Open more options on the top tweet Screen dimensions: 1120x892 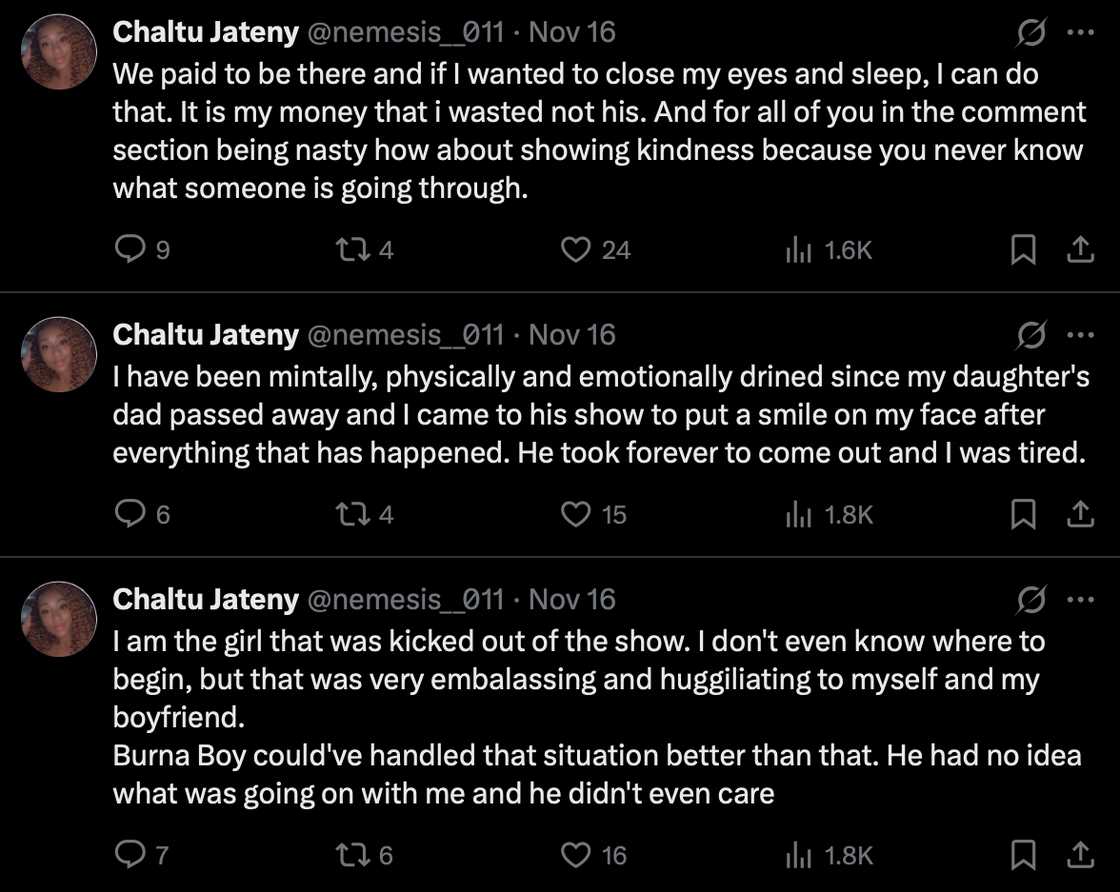pyautogui.click(x=1080, y=31)
